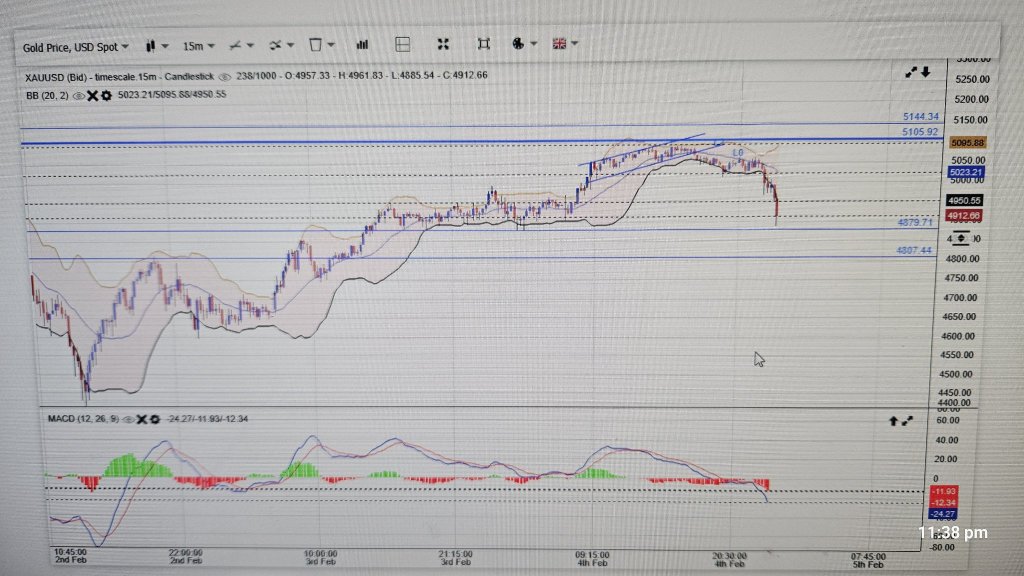
Task: Open the 15m timeframe dropdown
Action: pyautogui.click(x=198, y=46)
